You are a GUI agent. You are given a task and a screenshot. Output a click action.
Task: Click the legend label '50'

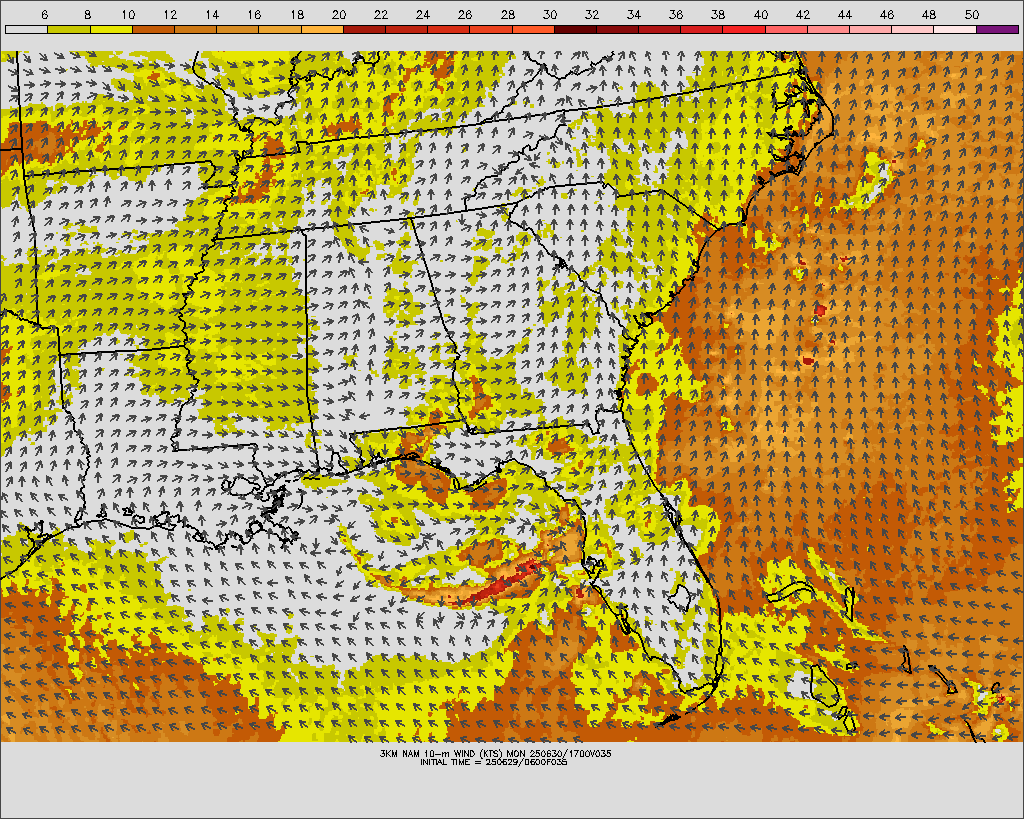(971, 14)
